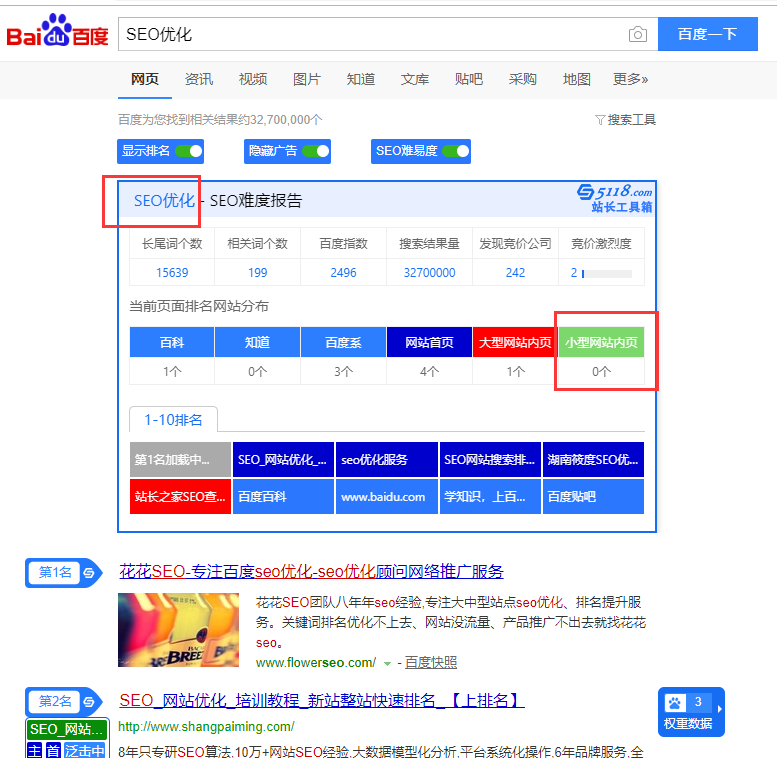Click green SEO_网站... tag under 第2名

click(x=67, y=729)
